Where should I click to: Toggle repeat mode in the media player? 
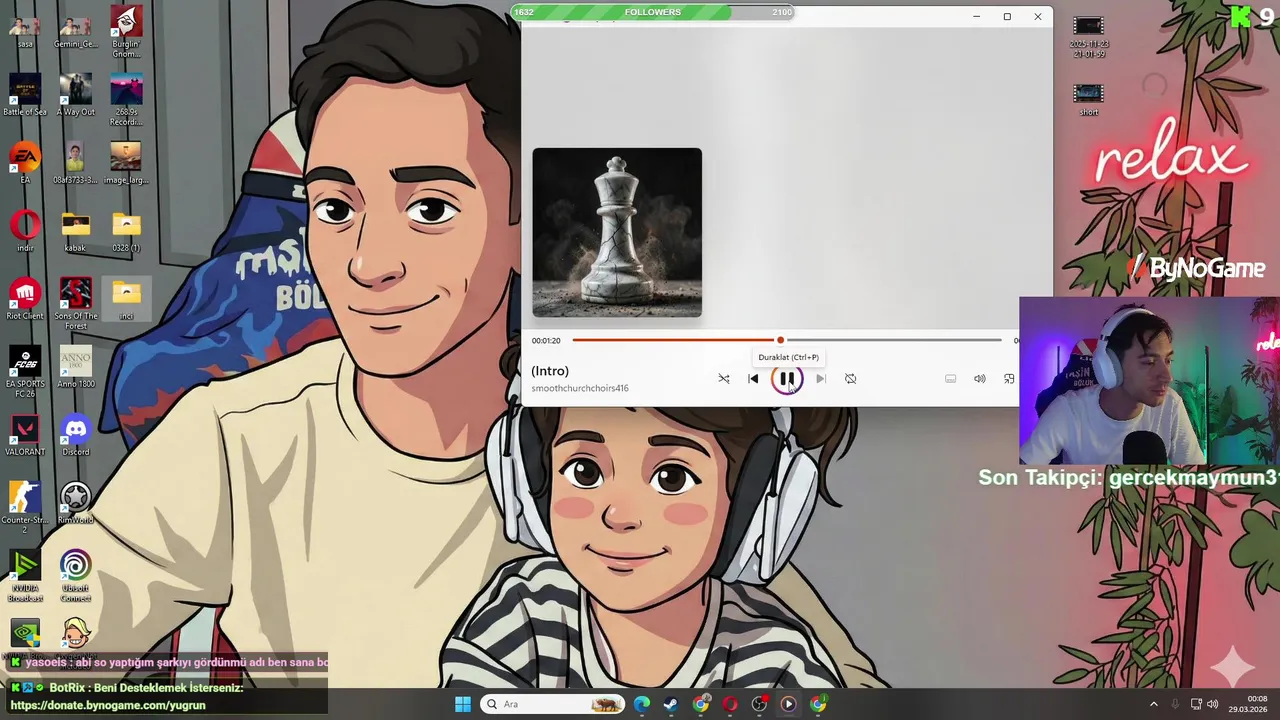(x=851, y=379)
